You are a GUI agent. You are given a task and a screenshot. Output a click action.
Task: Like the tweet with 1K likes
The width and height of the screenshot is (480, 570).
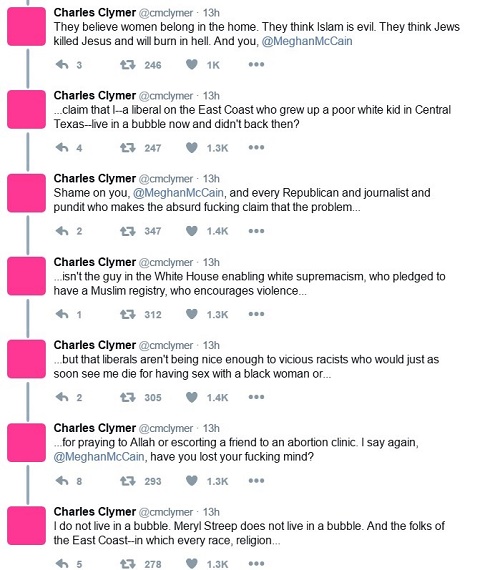point(192,65)
